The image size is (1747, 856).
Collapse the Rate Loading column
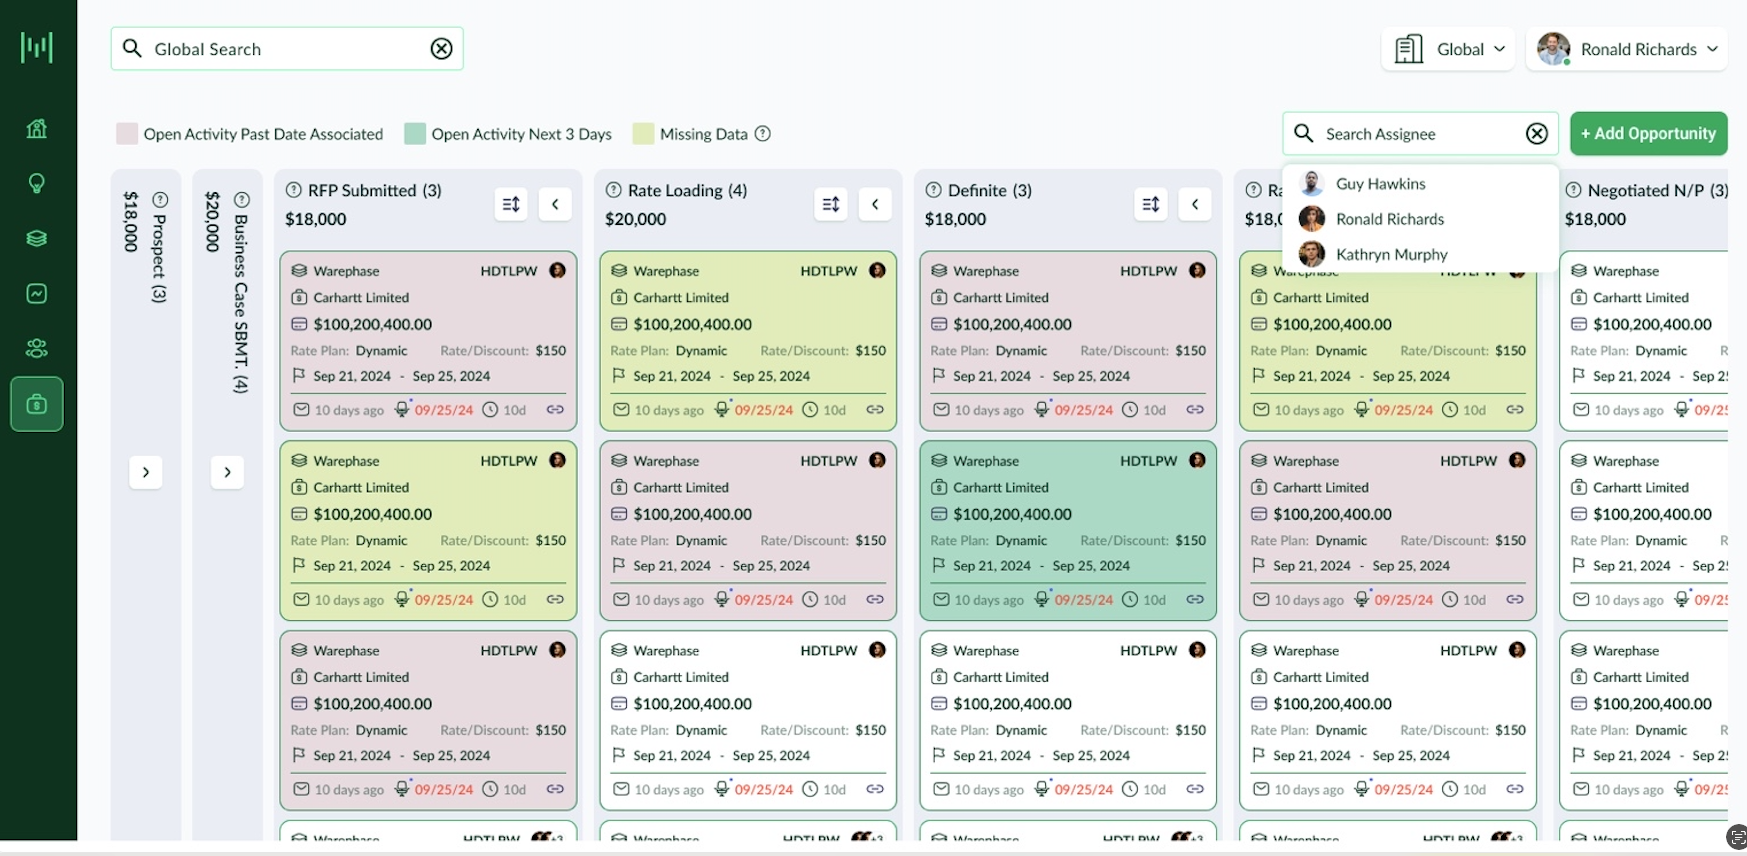click(x=875, y=204)
